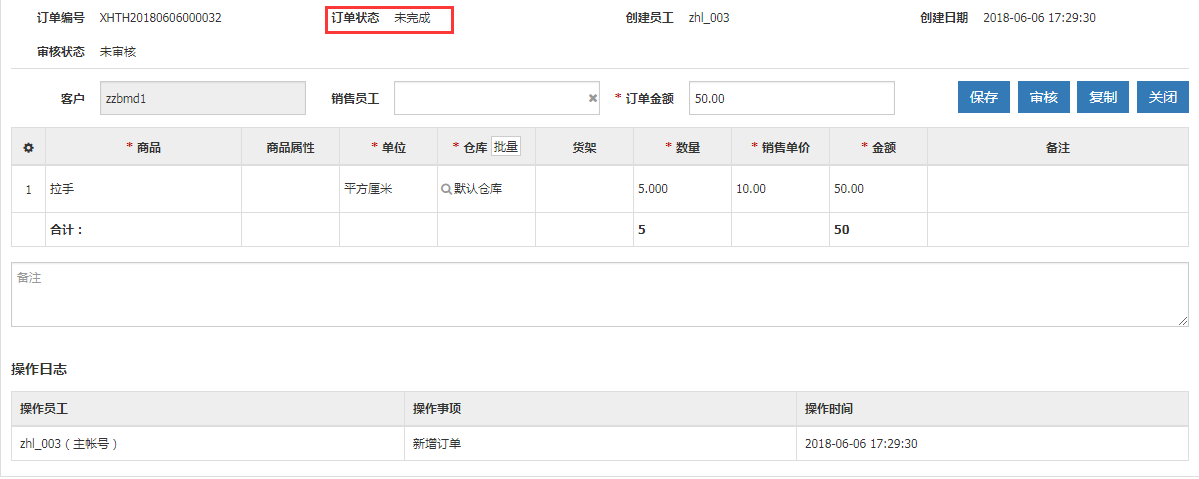Click the empty 货架 cell in row 1
The height and width of the screenshot is (479, 1199).
[584, 189]
